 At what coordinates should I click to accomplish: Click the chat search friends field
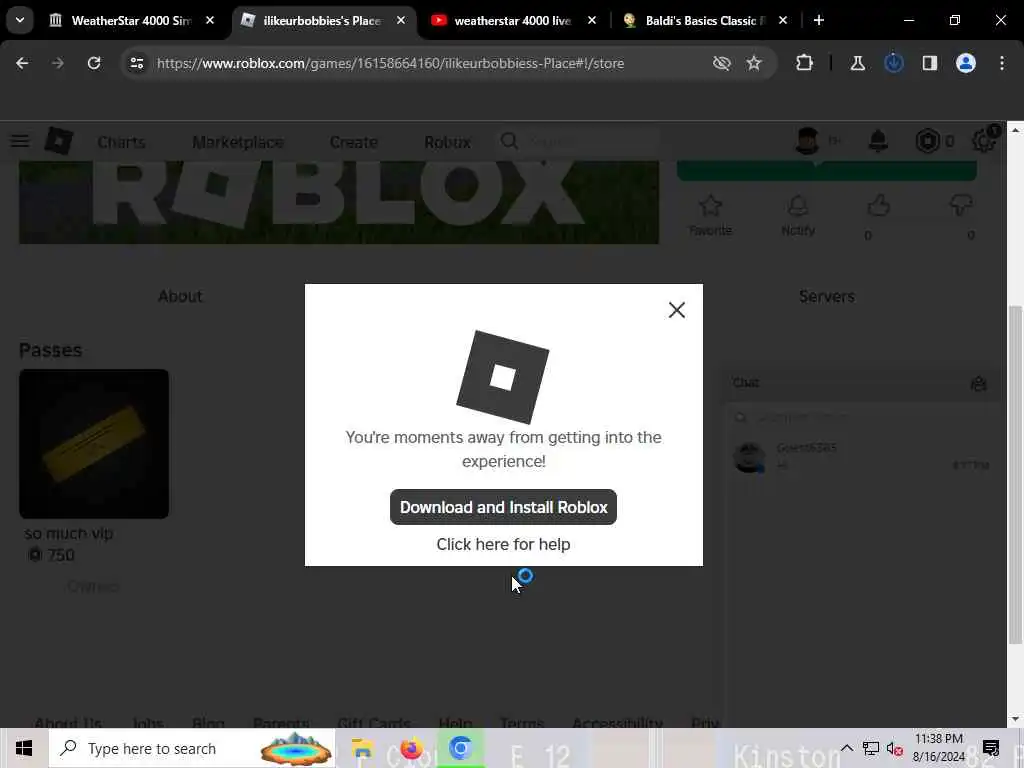coord(862,417)
